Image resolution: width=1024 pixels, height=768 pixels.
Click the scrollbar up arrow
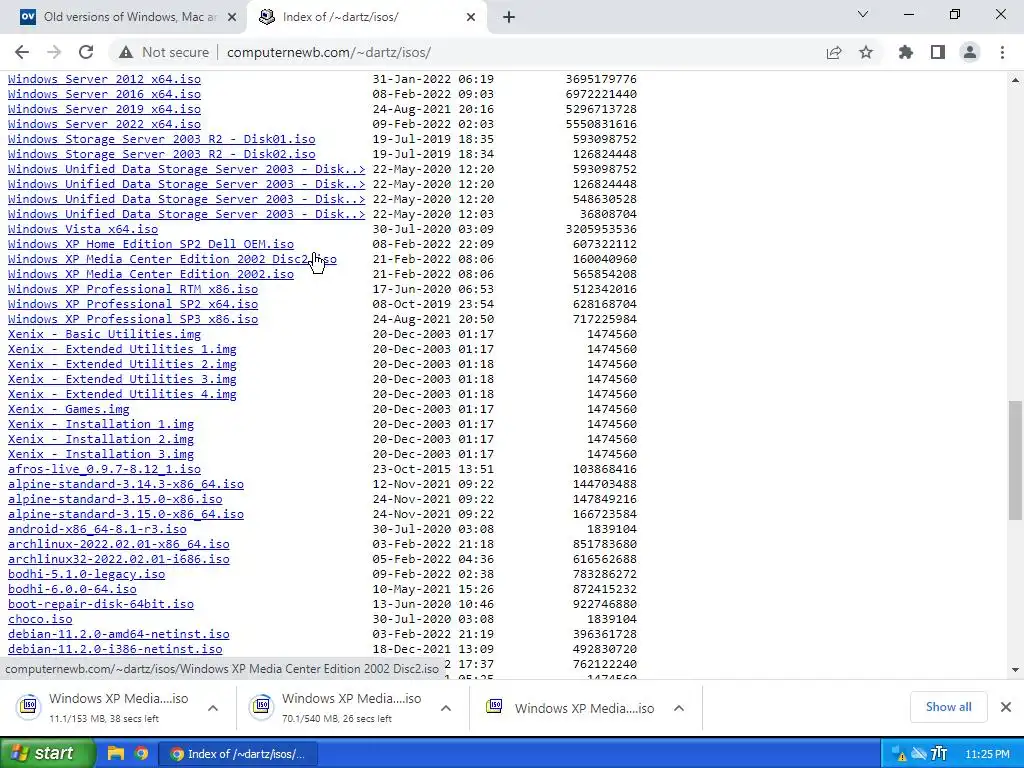pyautogui.click(x=1015, y=80)
